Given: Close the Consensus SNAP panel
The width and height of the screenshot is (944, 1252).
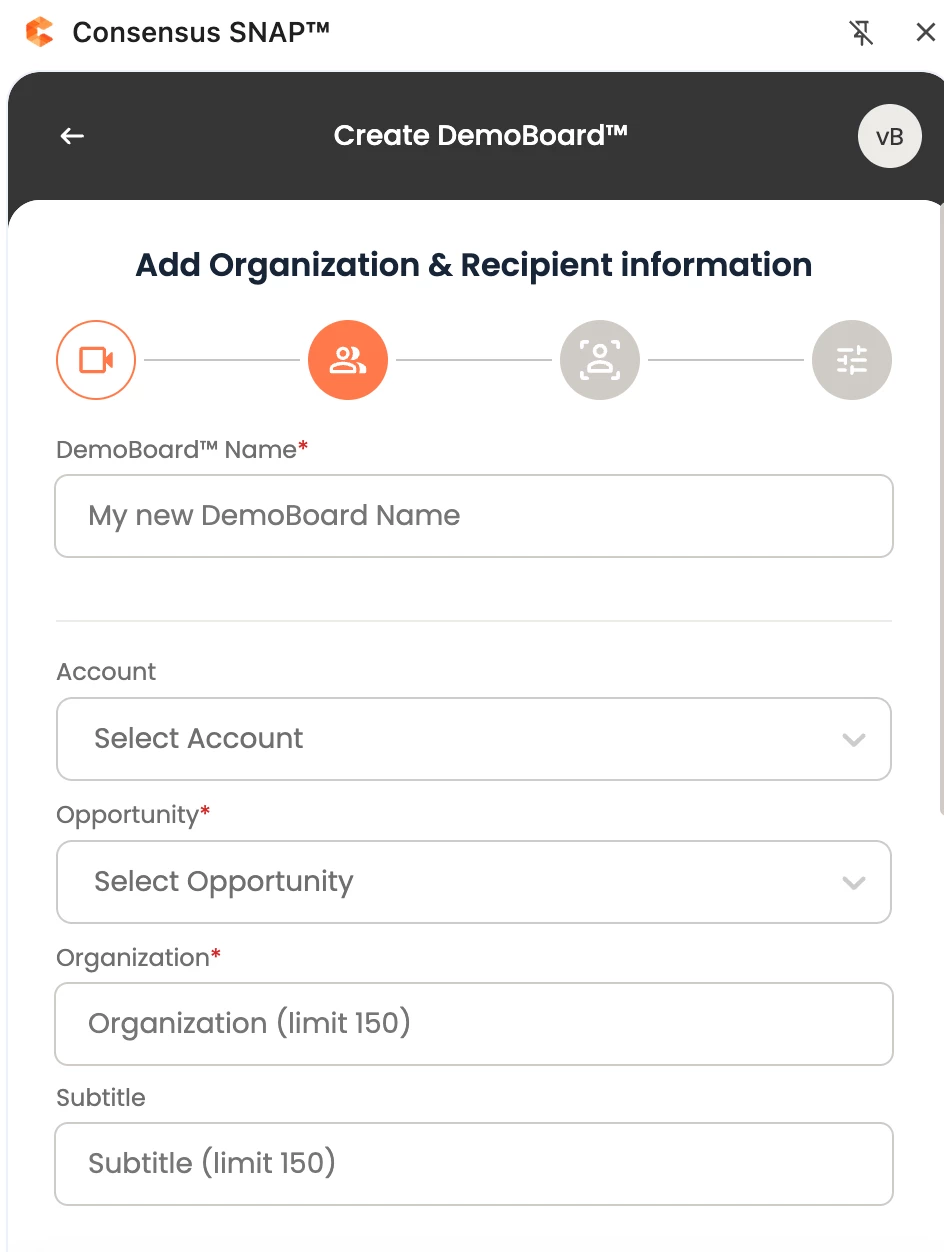Looking at the screenshot, I should pyautogui.click(x=926, y=33).
